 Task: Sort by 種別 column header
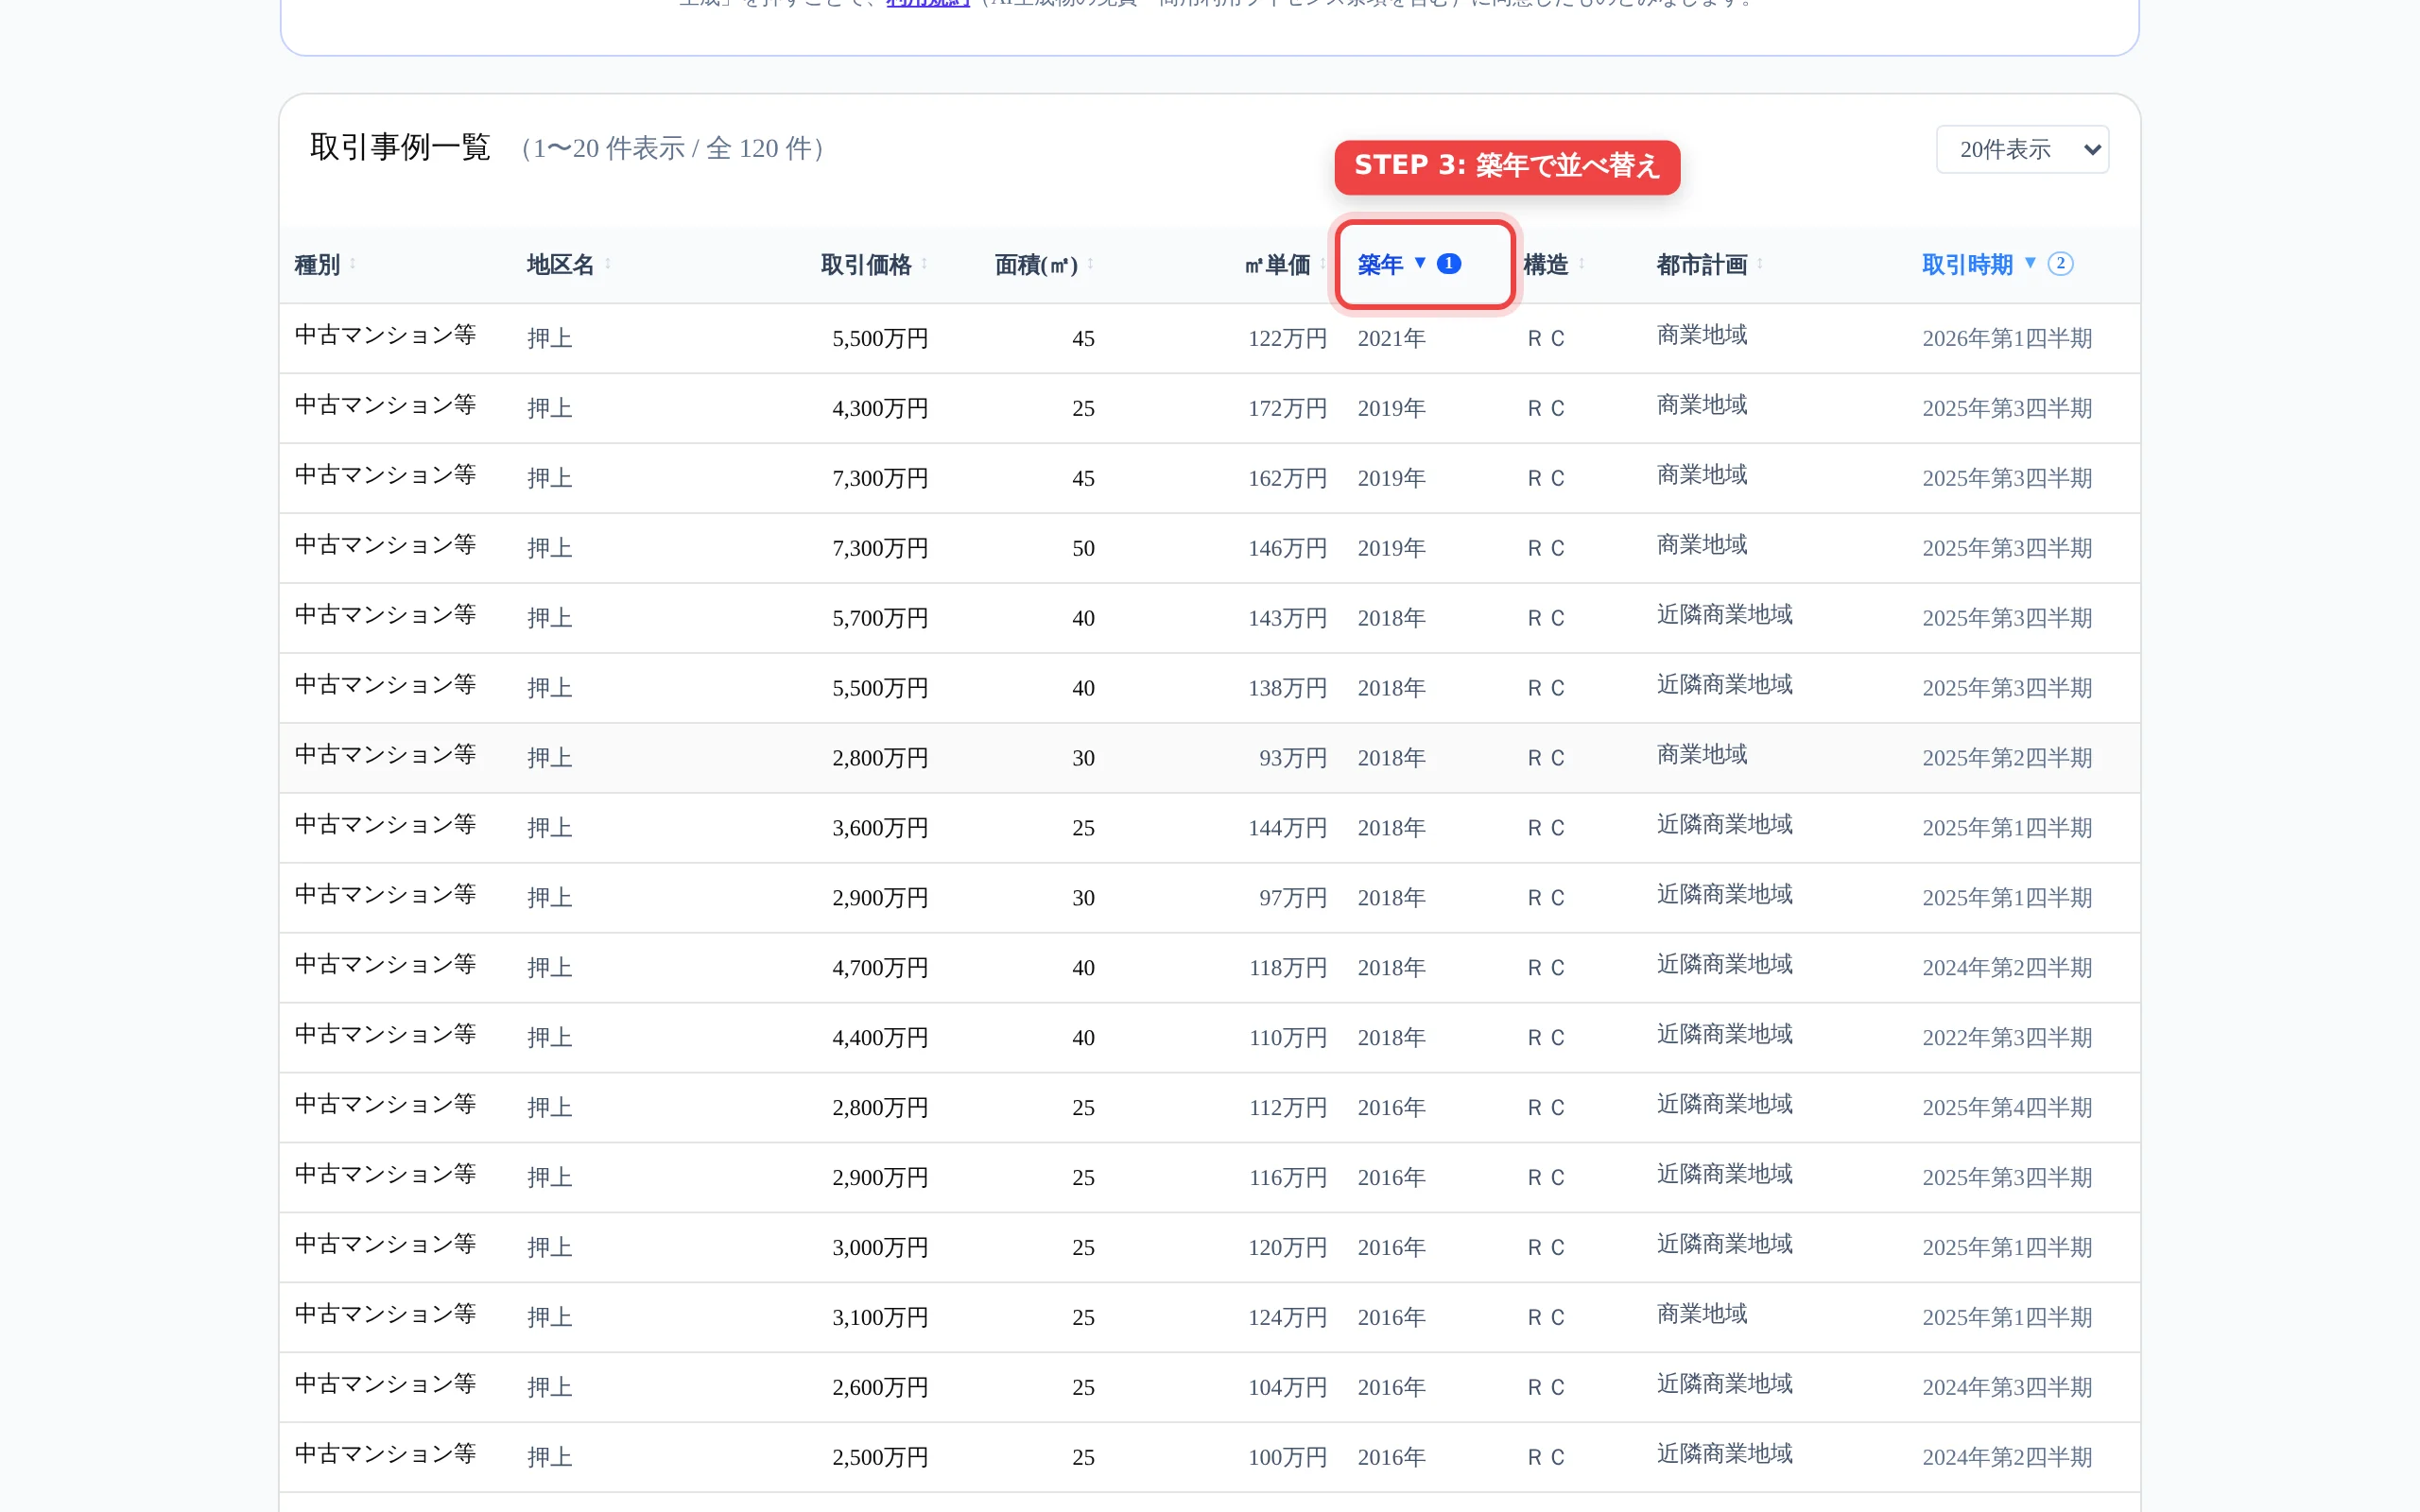[x=325, y=265]
